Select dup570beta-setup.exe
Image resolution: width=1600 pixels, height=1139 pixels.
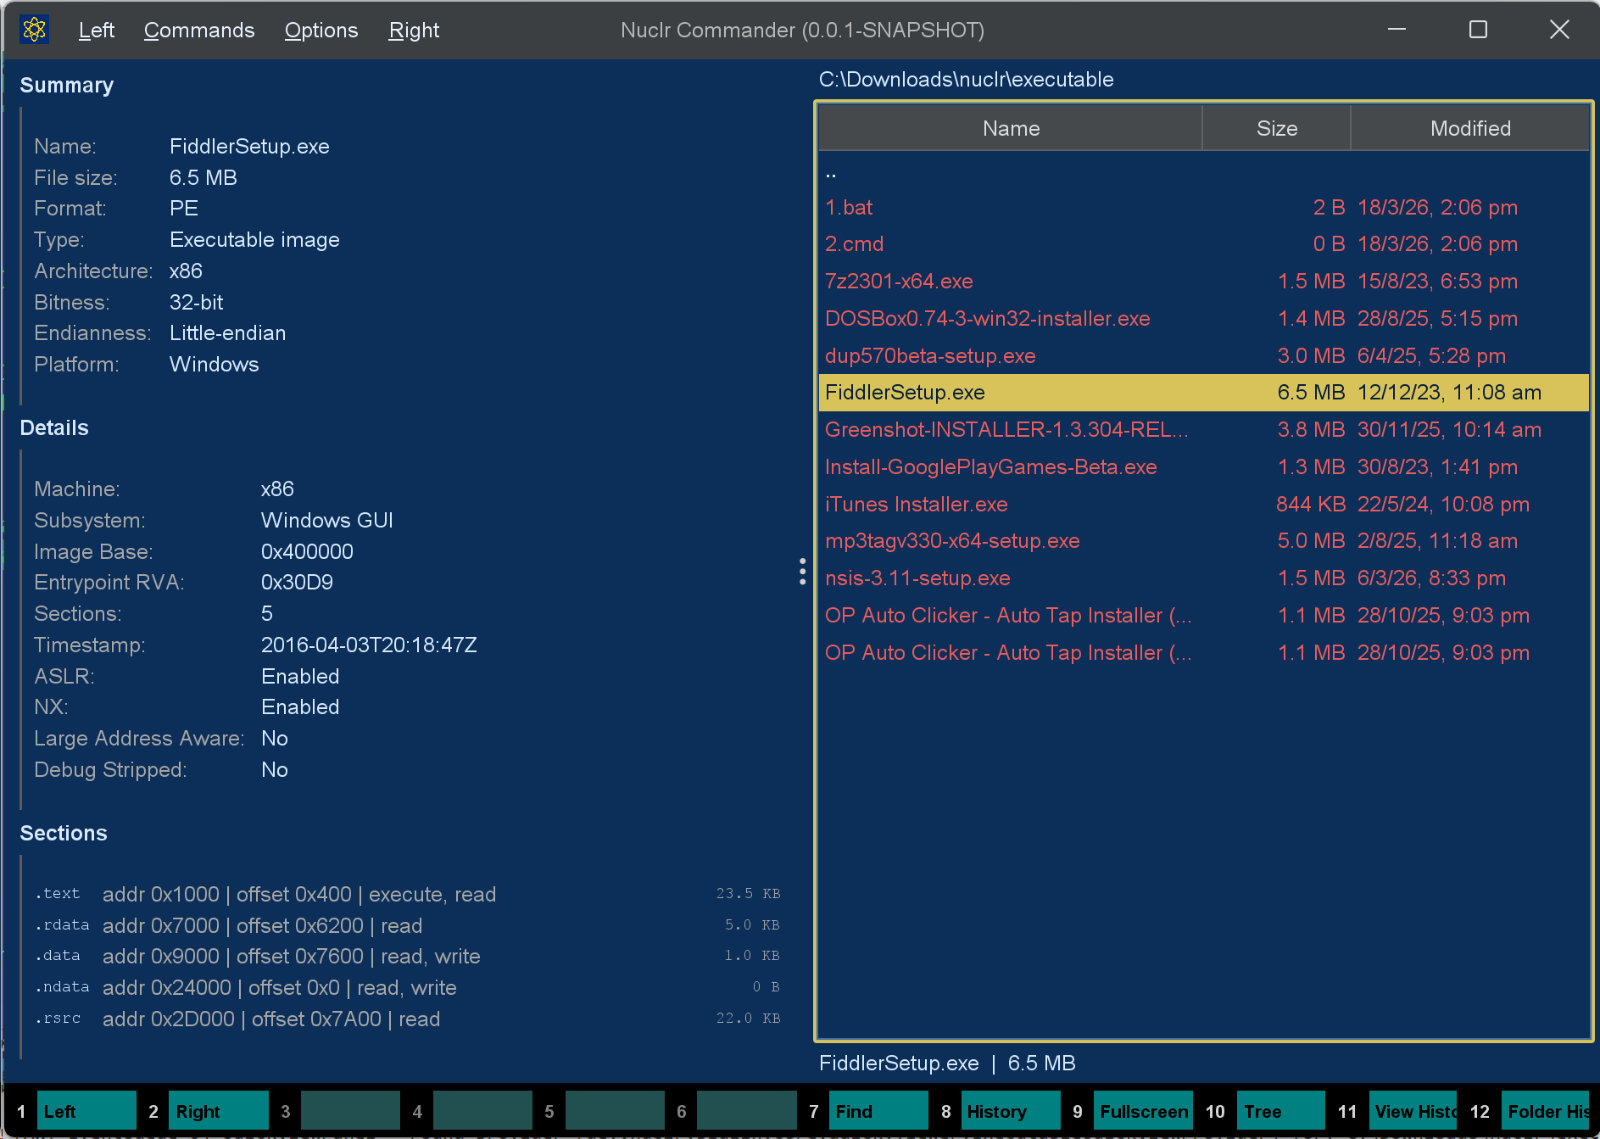click(x=1204, y=356)
